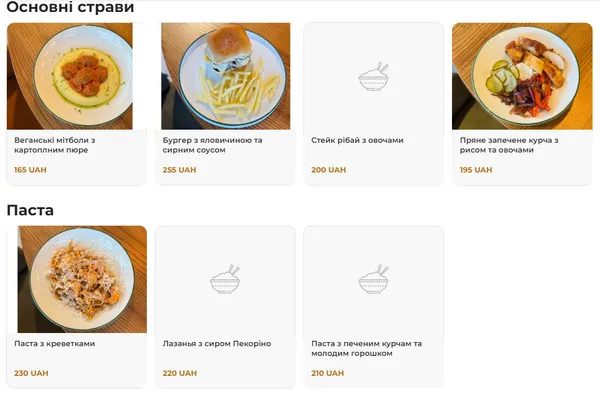
Task: Open the shrimp pasta photo
Action: (x=82, y=279)
